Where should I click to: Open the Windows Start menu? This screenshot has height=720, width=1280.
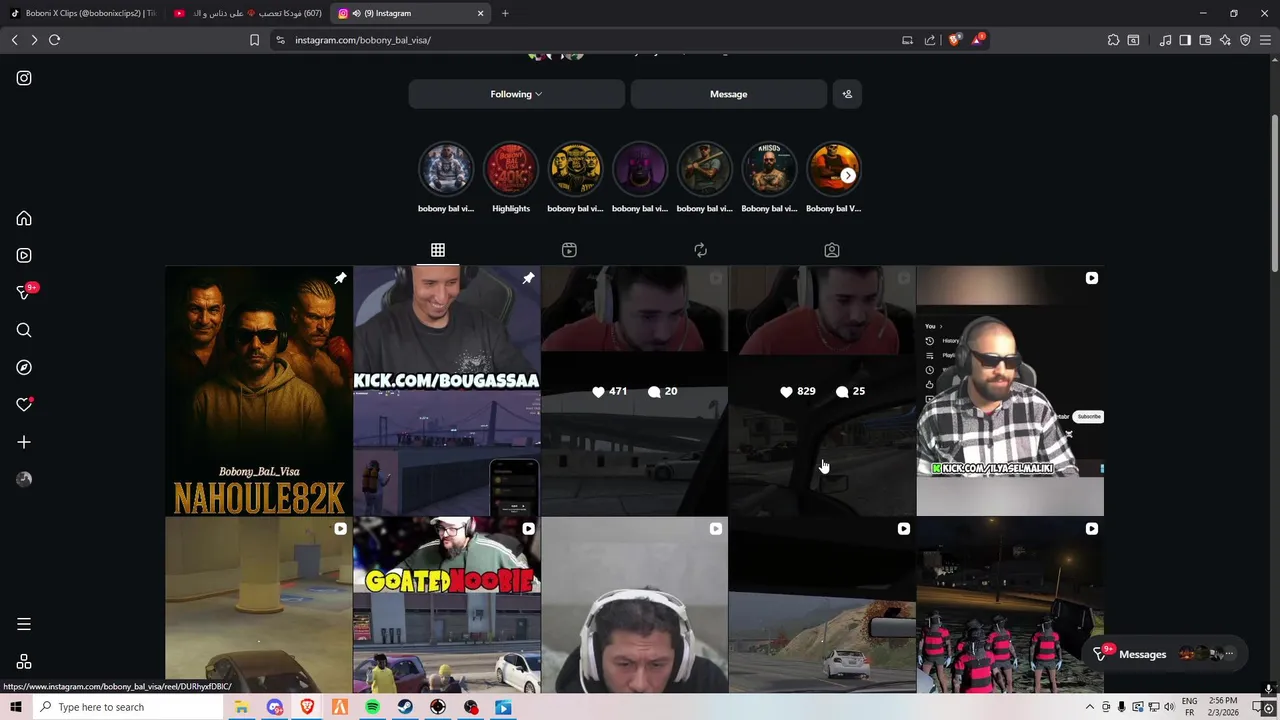(15, 707)
